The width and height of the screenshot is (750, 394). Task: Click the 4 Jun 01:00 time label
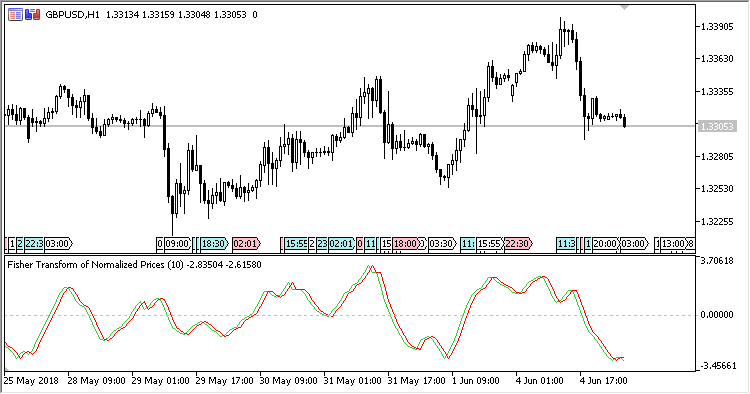pyautogui.click(x=540, y=381)
